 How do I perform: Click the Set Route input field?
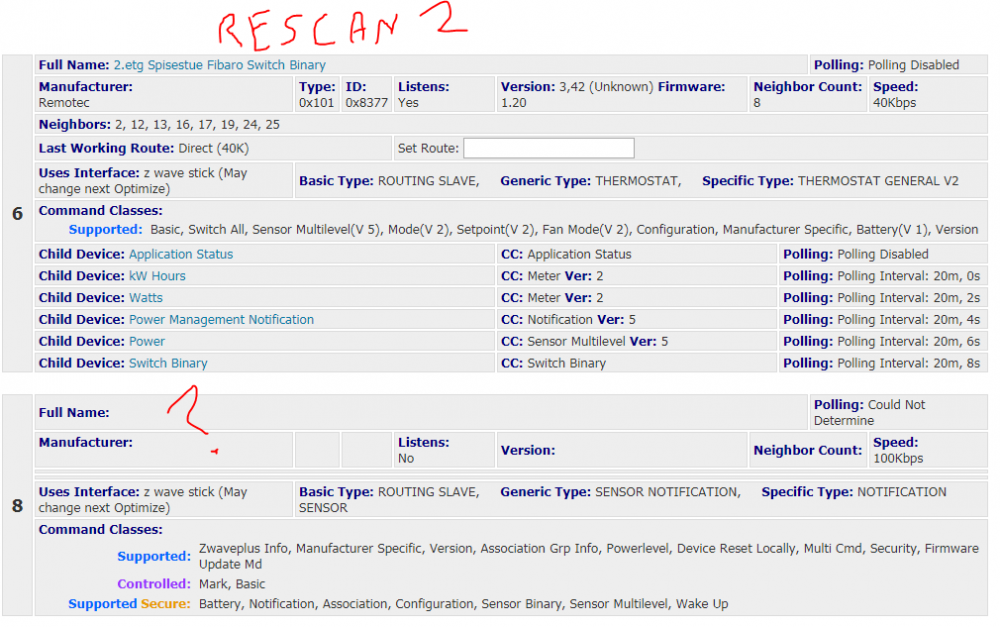click(548, 147)
